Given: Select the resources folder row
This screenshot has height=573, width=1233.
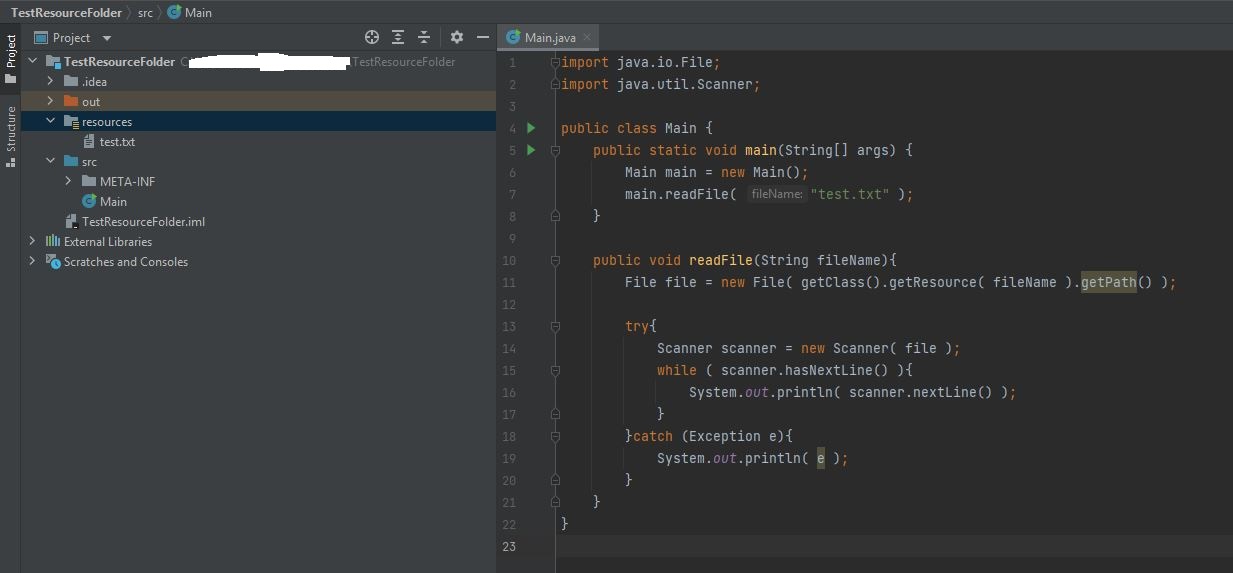Looking at the screenshot, I should click(258, 121).
